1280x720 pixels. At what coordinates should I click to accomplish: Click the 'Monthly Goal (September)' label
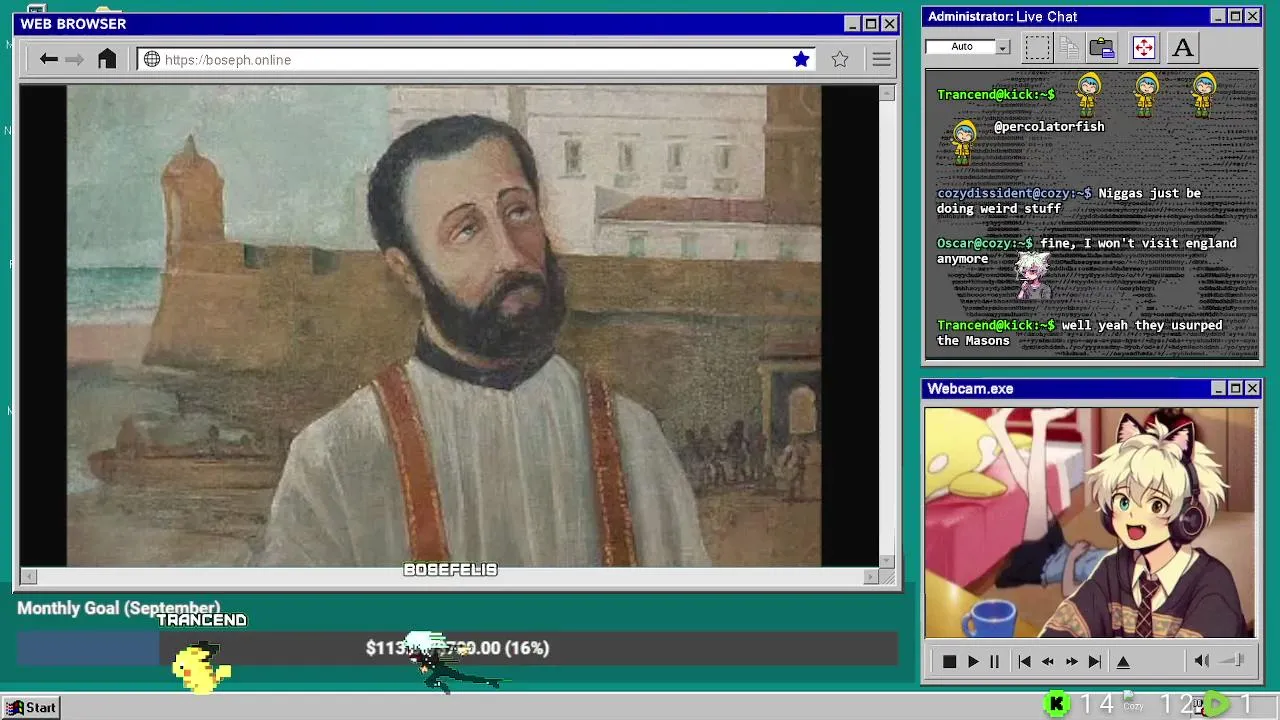[118, 608]
